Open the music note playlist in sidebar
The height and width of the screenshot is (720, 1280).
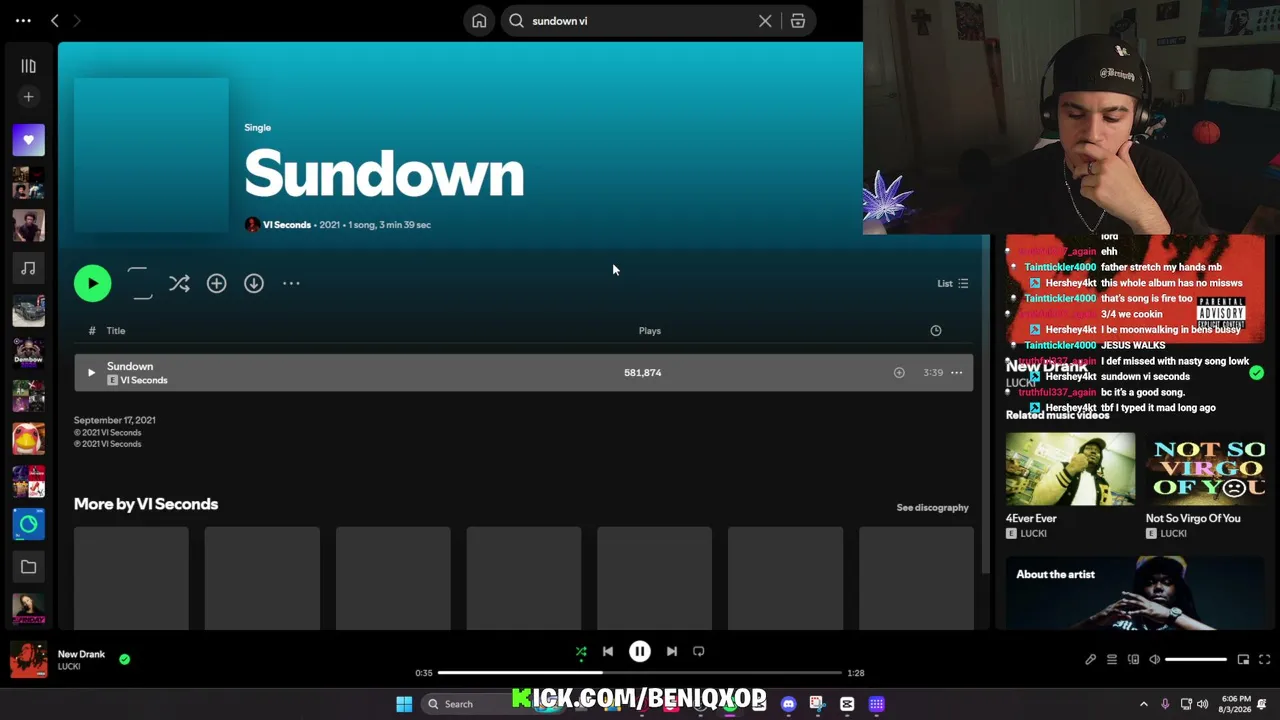(x=28, y=268)
